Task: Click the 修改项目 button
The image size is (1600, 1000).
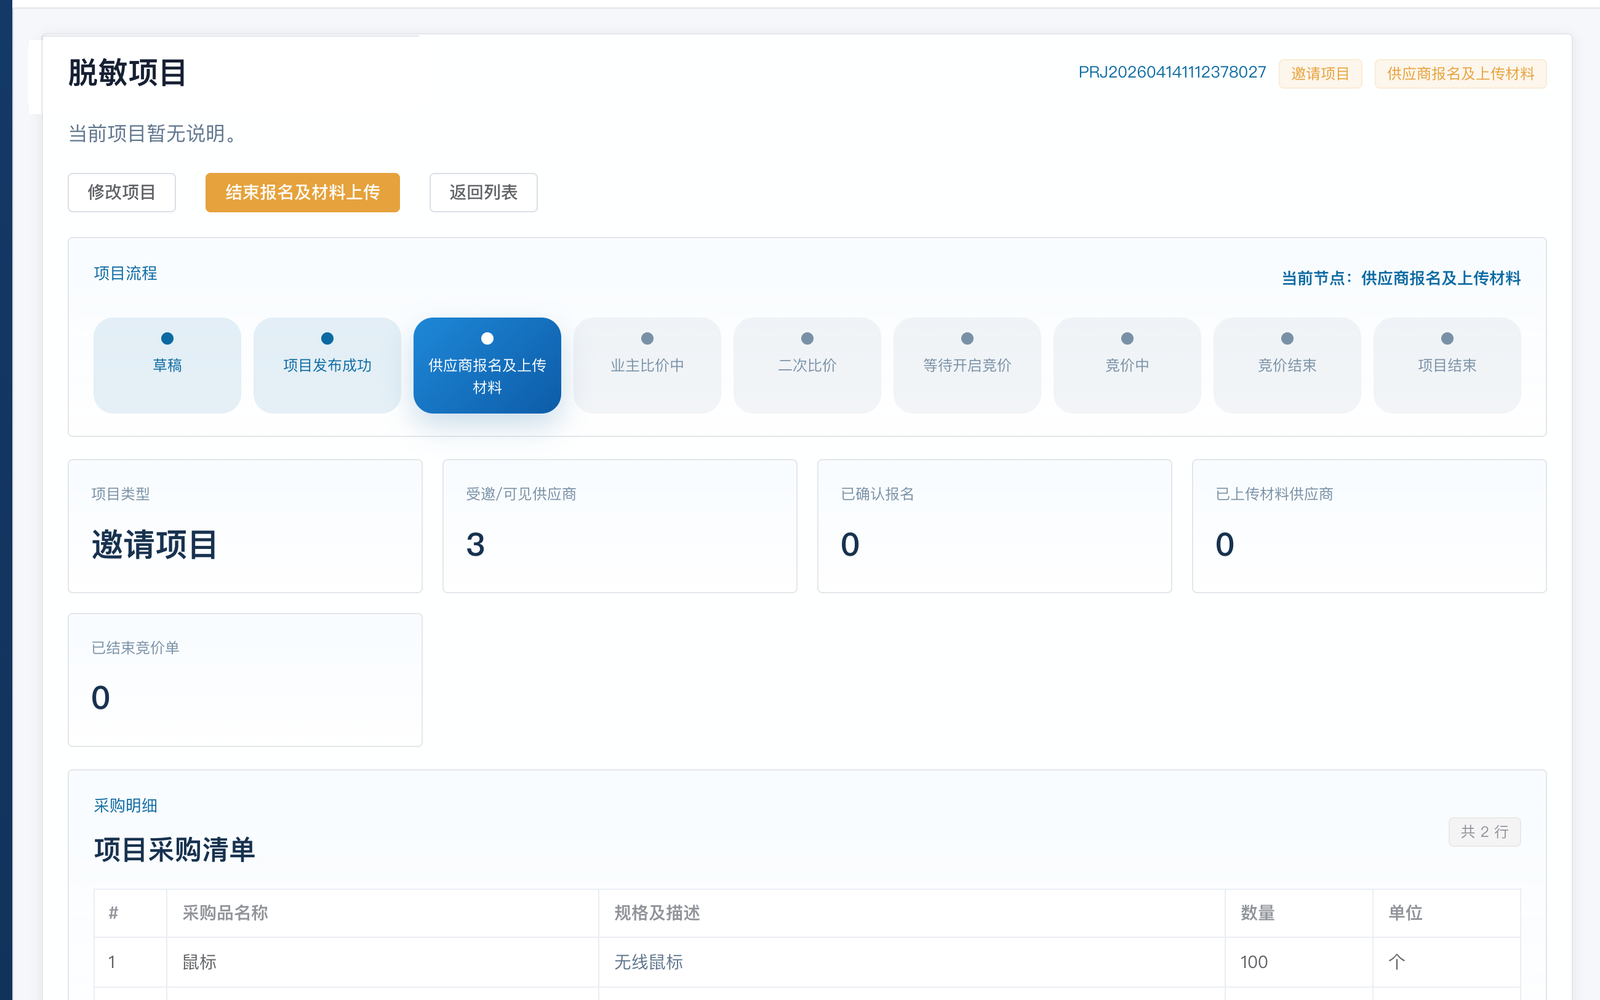Action: click(x=121, y=192)
